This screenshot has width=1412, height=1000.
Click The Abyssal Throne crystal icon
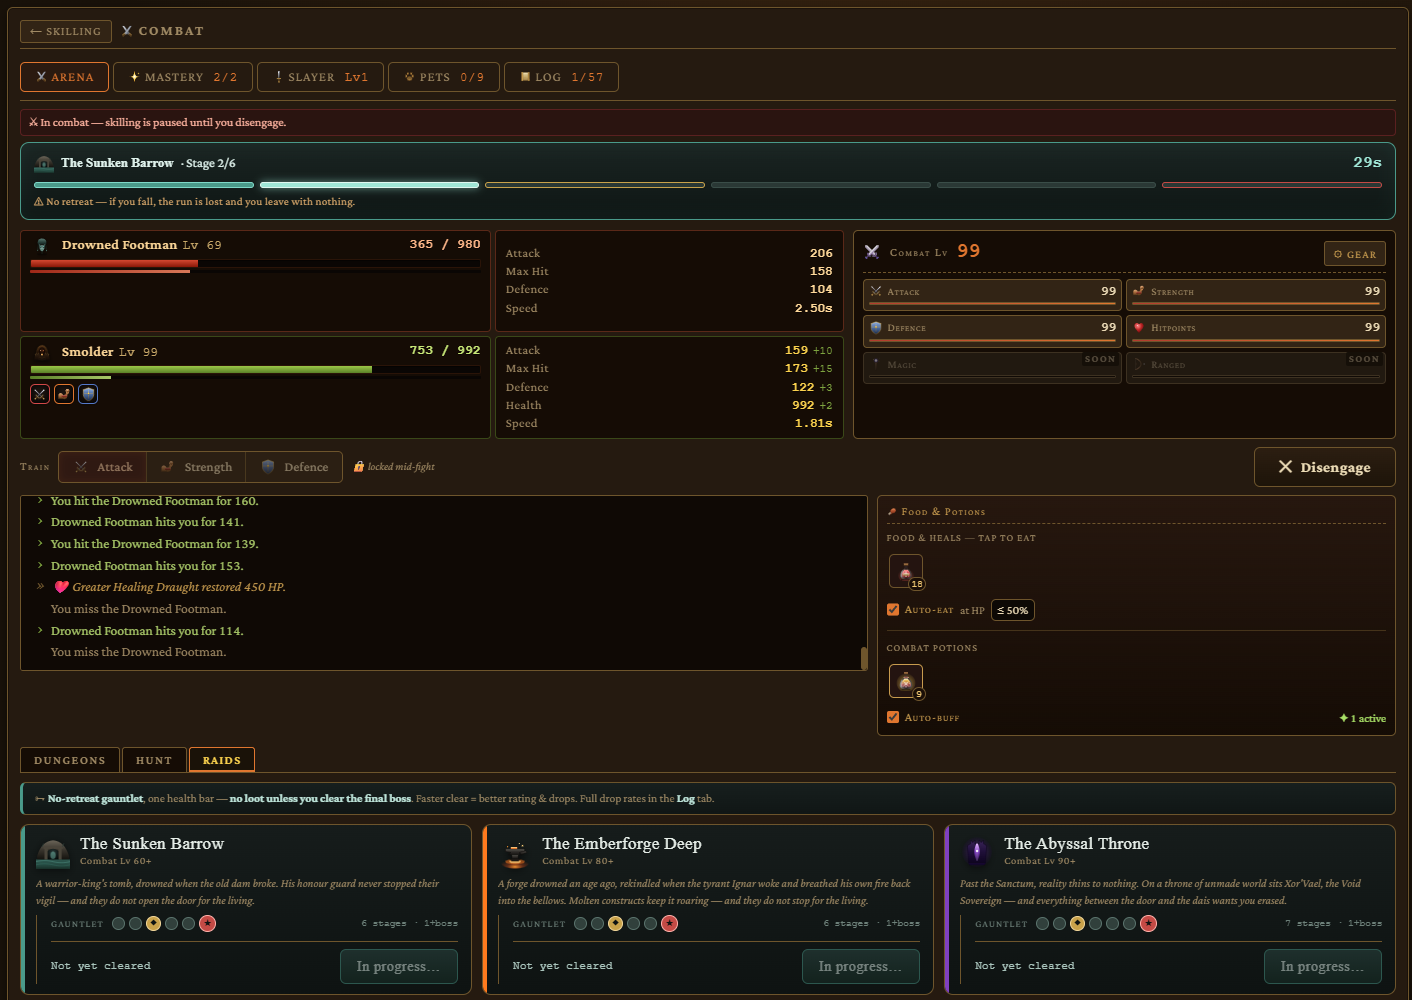pyautogui.click(x=977, y=853)
